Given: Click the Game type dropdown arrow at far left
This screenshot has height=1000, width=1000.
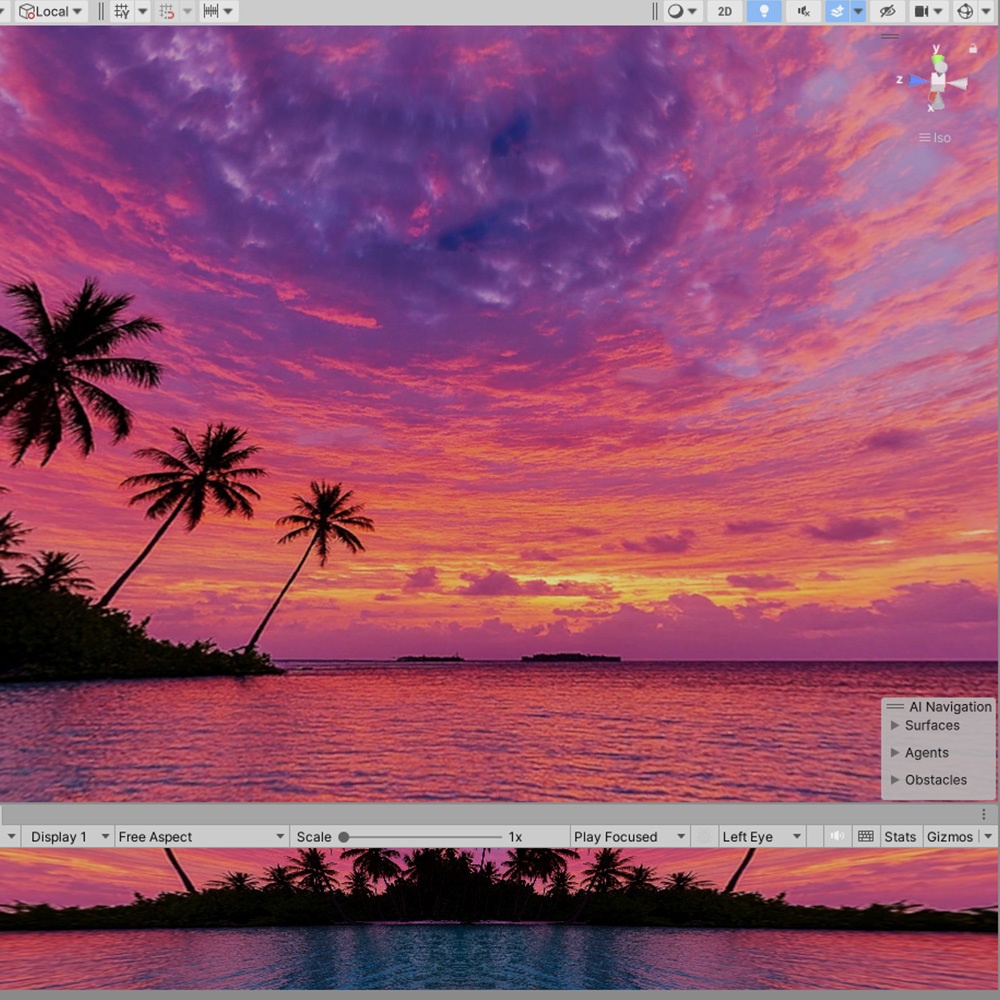Looking at the screenshot, I should (11, 837).
